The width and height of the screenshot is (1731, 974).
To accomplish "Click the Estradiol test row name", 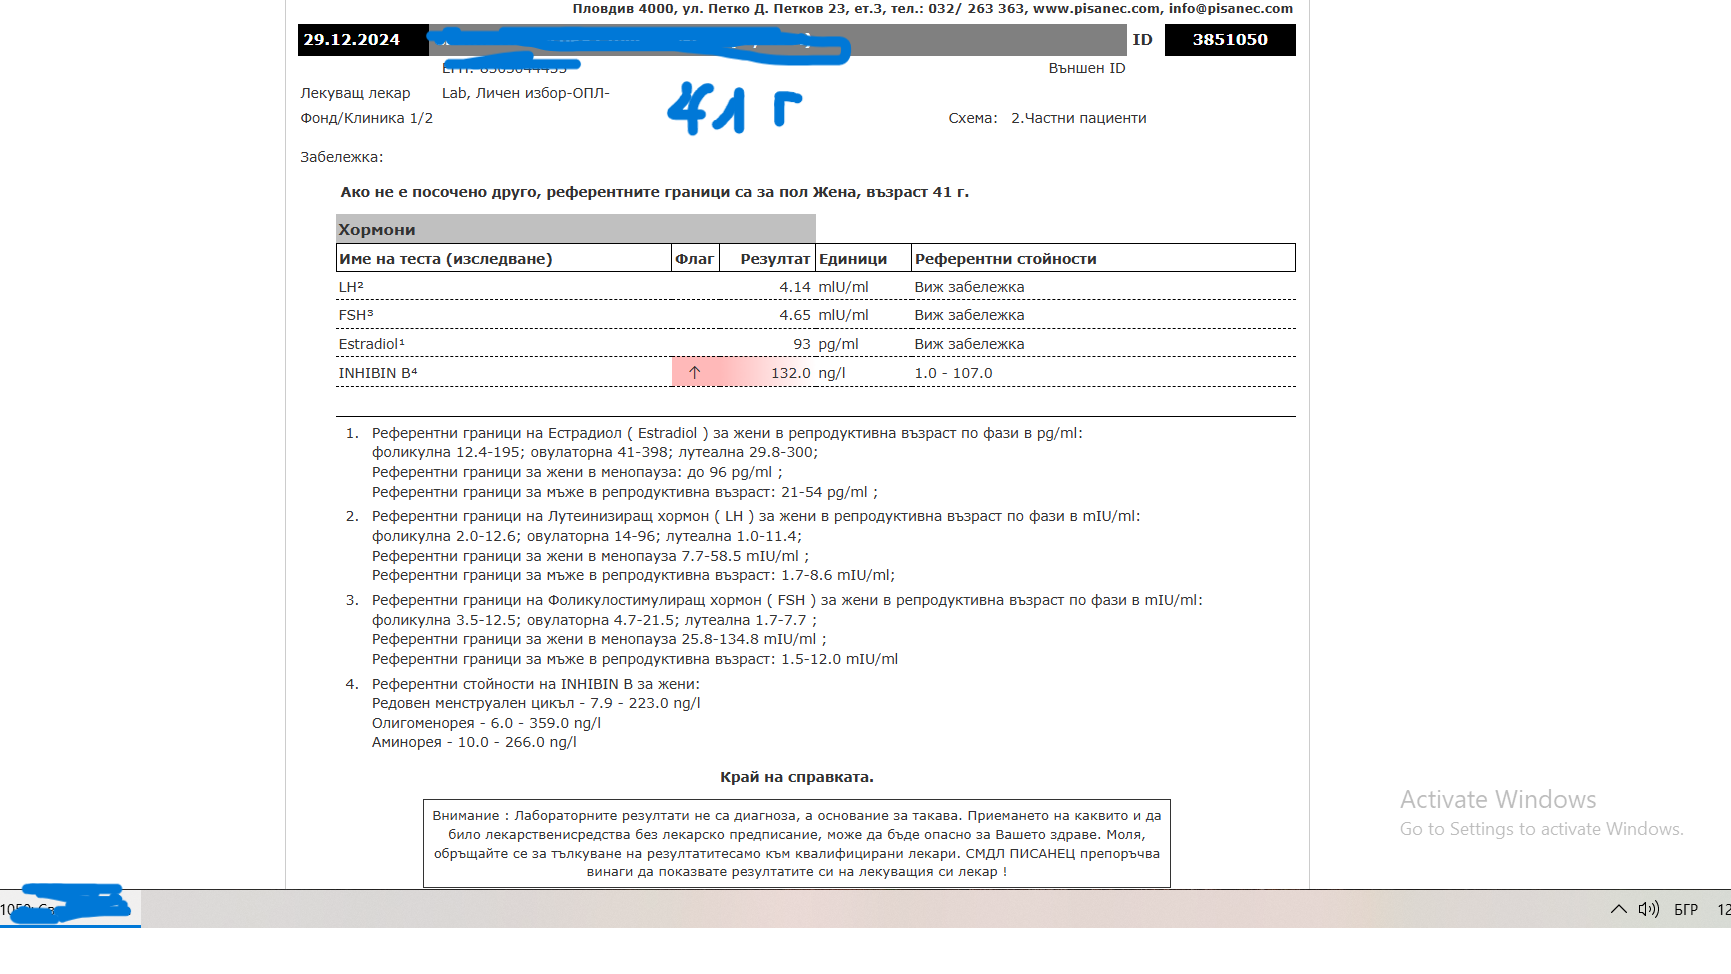I will [x=371, y=344].
